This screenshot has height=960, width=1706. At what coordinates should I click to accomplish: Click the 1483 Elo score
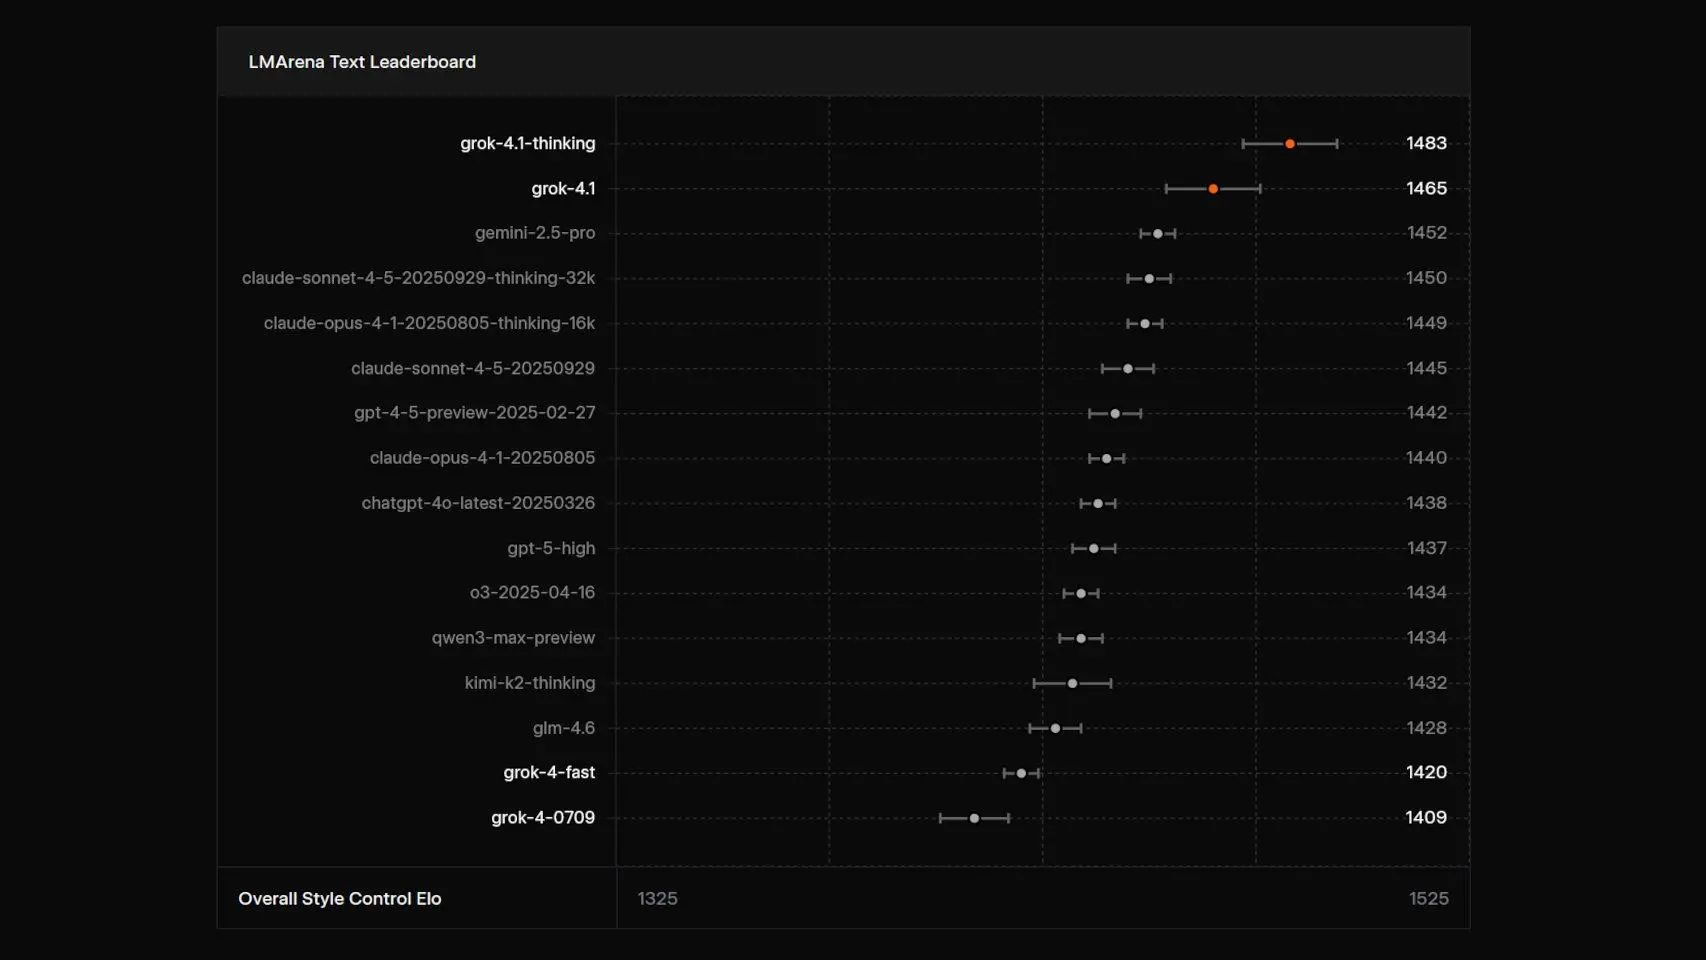pos(1426,144)
